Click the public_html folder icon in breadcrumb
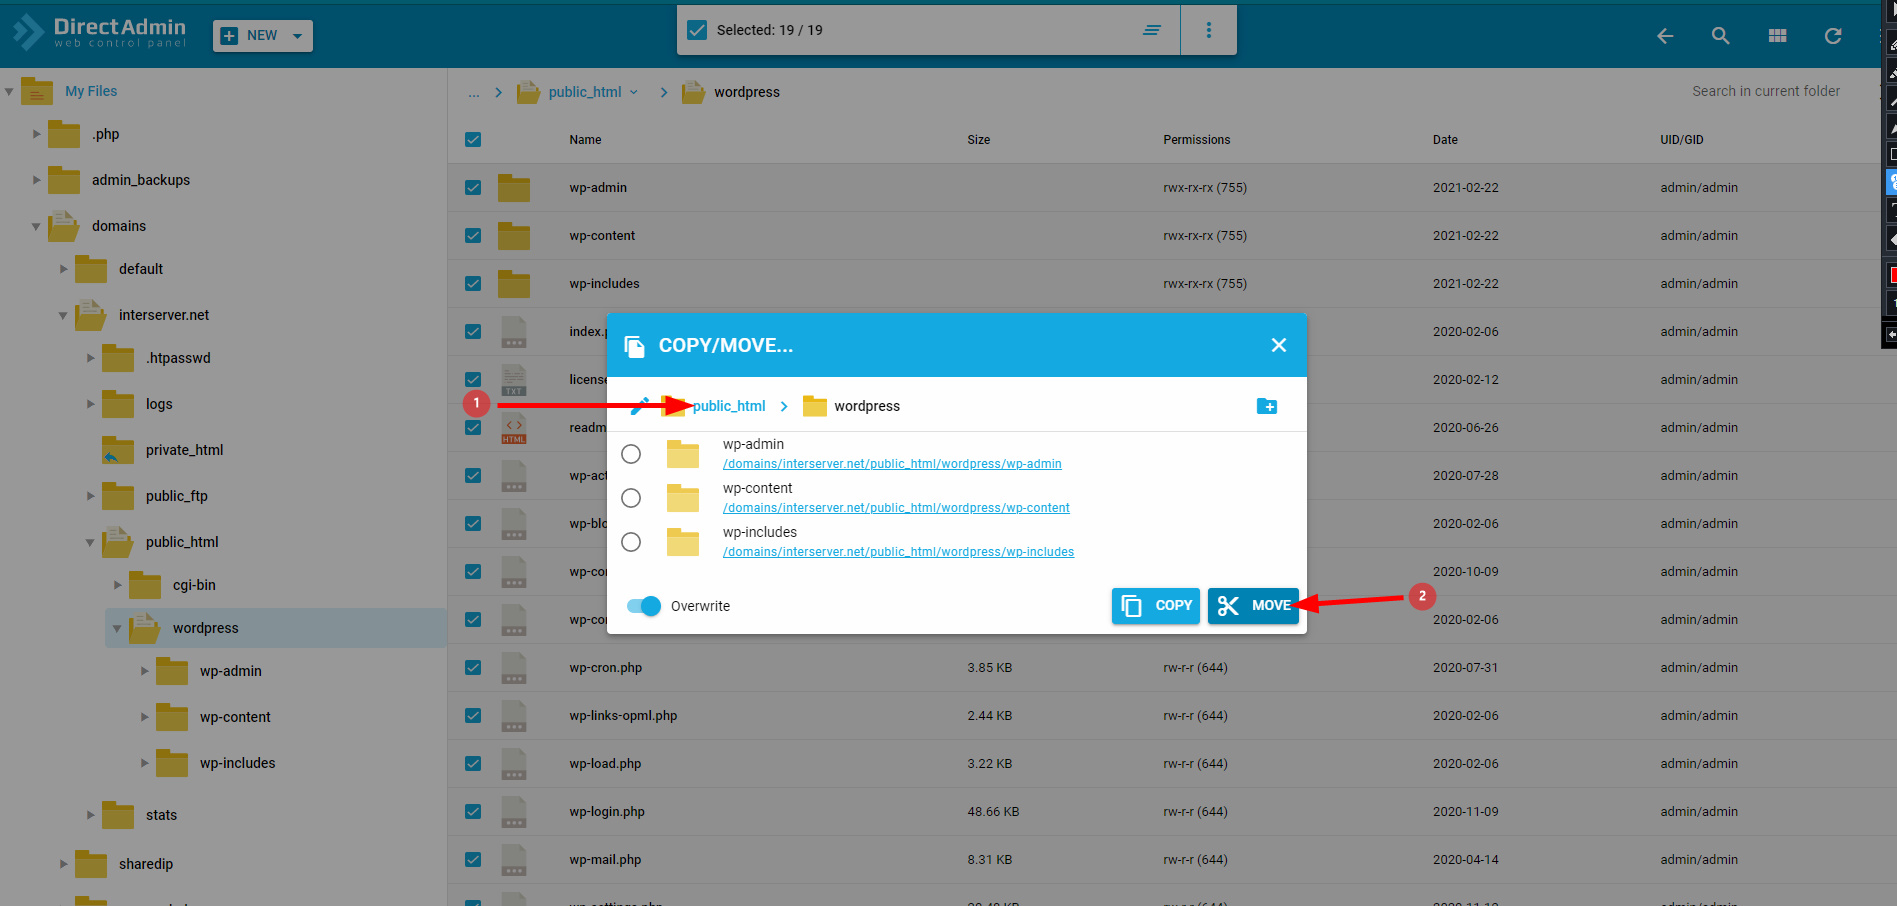The height and width of the screenshot is (906, 1897). tap(528, 92)
